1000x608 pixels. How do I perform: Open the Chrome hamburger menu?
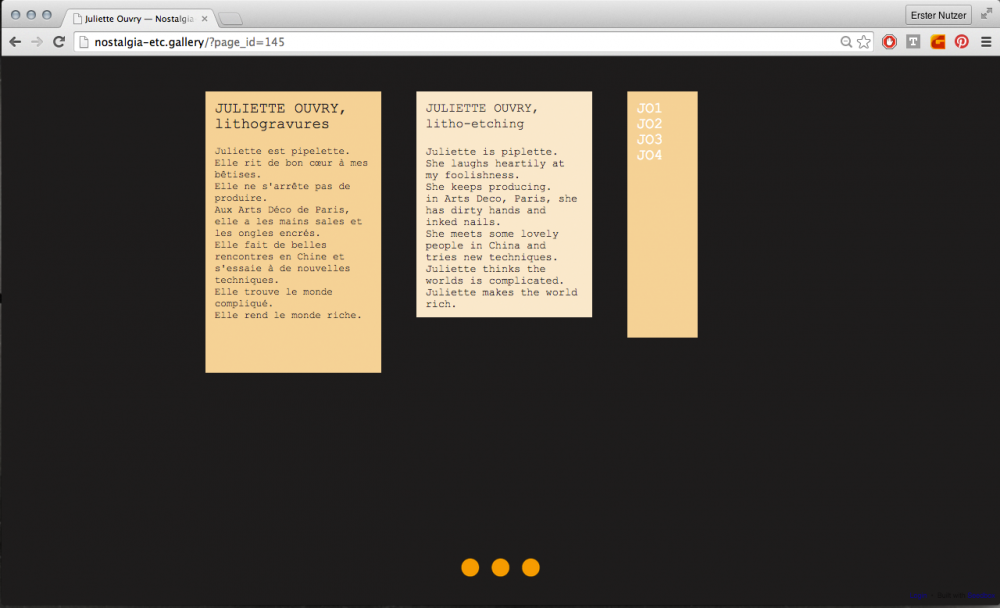click(x=986, y=42)
